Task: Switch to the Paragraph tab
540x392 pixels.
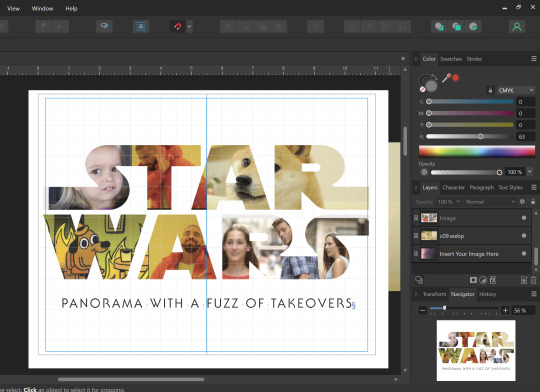Action: pos(481,187)
